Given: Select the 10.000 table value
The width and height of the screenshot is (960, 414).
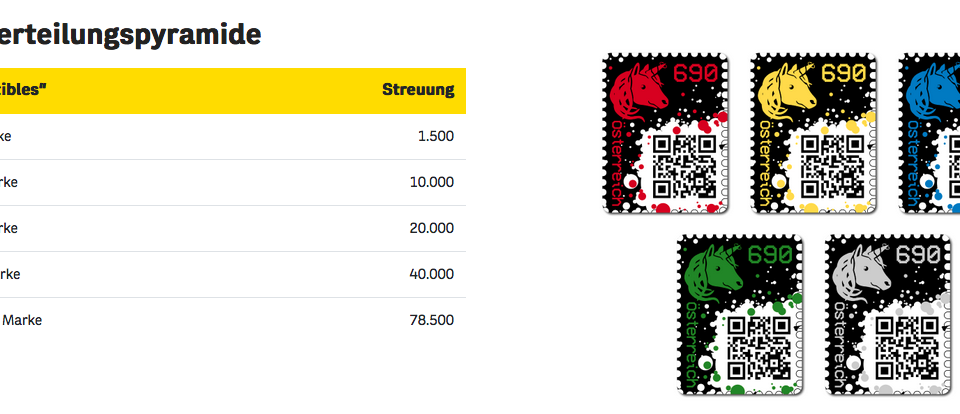Looking at the screenshot, I should tap(432, 182).
